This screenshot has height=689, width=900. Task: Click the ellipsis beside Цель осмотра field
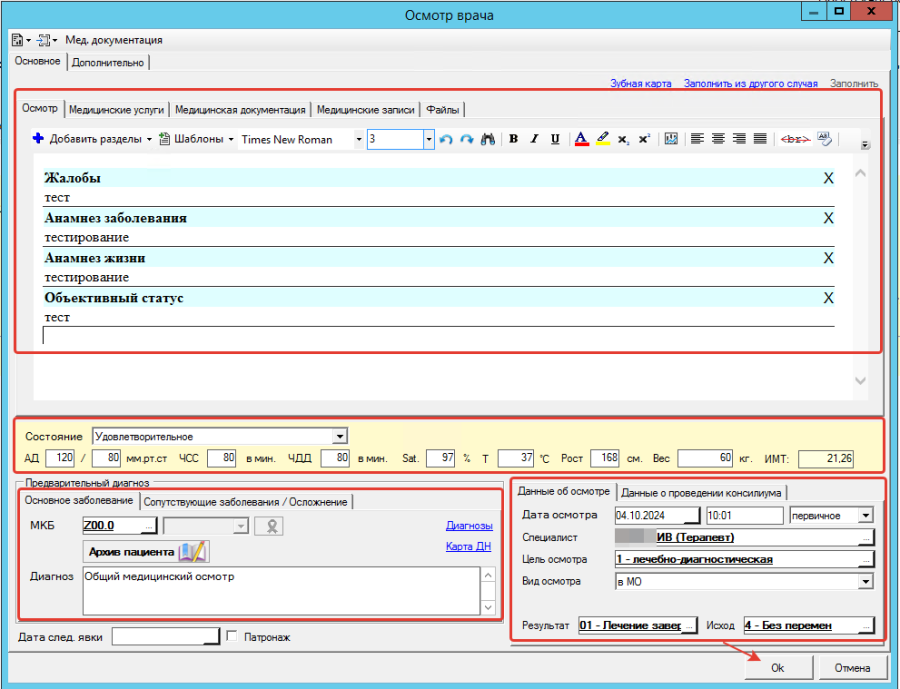867,560
